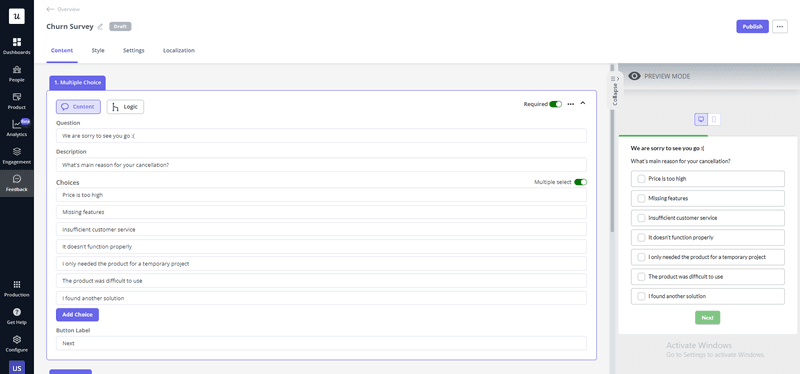Open the Engagement section

click(17, 156)
